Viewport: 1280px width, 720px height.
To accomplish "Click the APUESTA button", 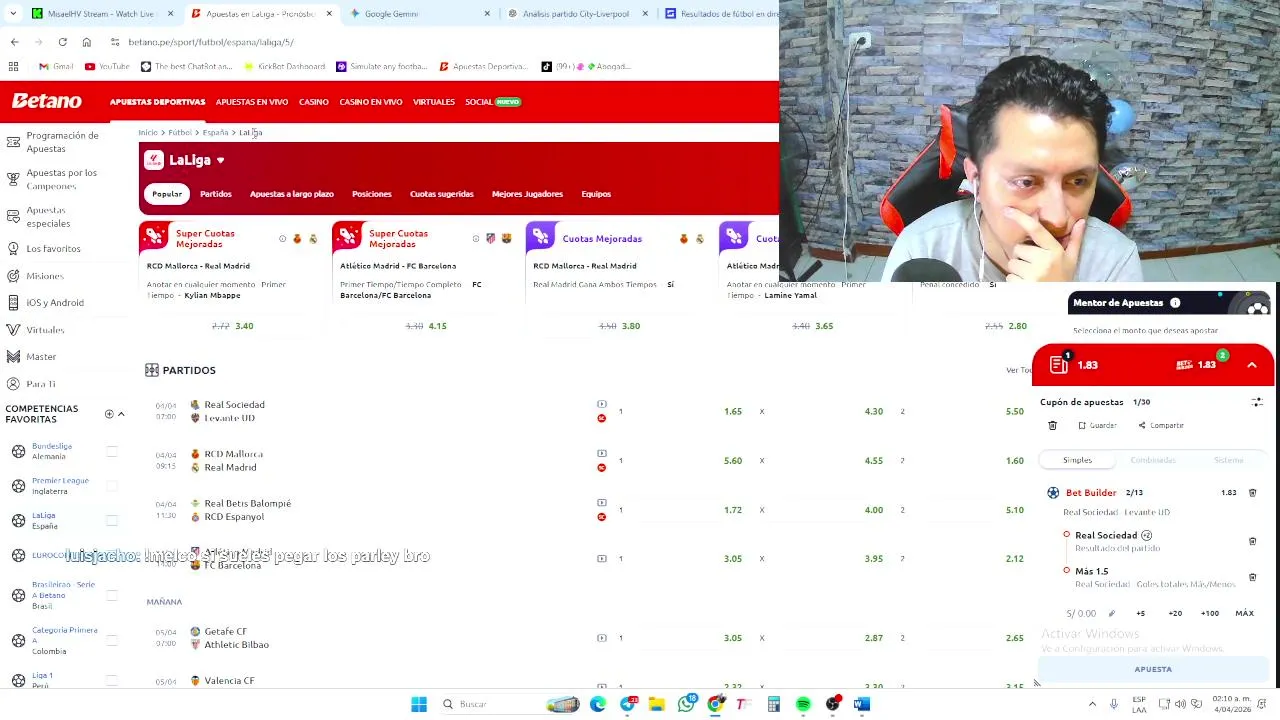I will pyautogui.click(x=1153, y=670).
